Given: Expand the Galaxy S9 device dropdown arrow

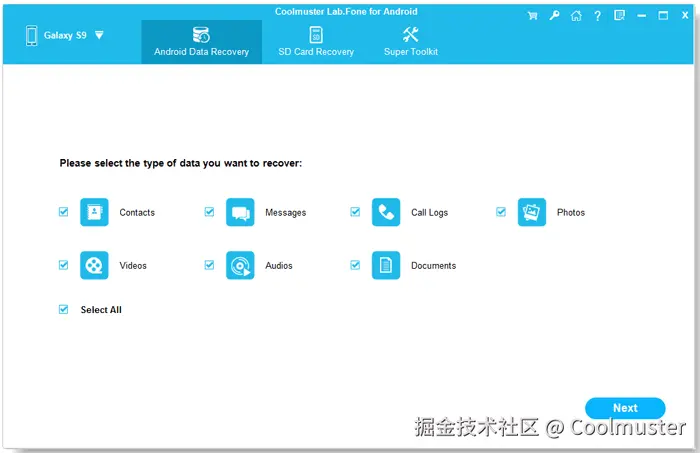Looking at the screenshot, I should [99, 35].
